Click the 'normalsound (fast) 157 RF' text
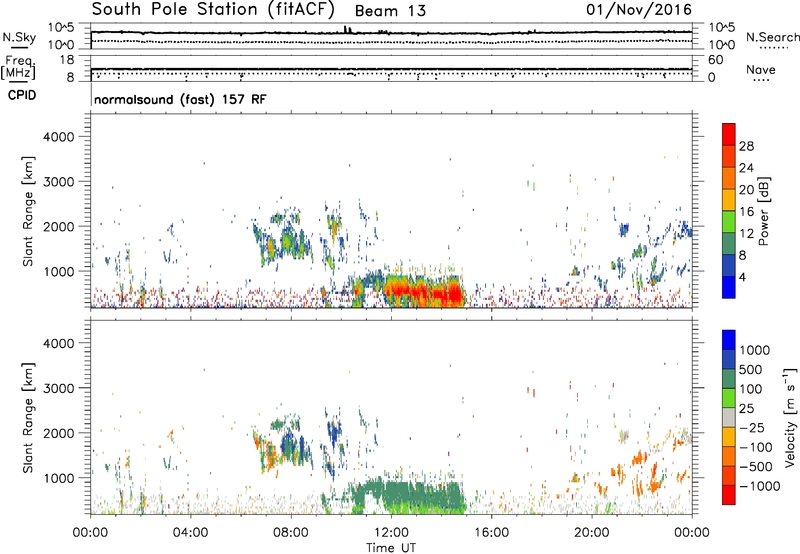Viewport: 800px width, 554px height. (180, 99)
